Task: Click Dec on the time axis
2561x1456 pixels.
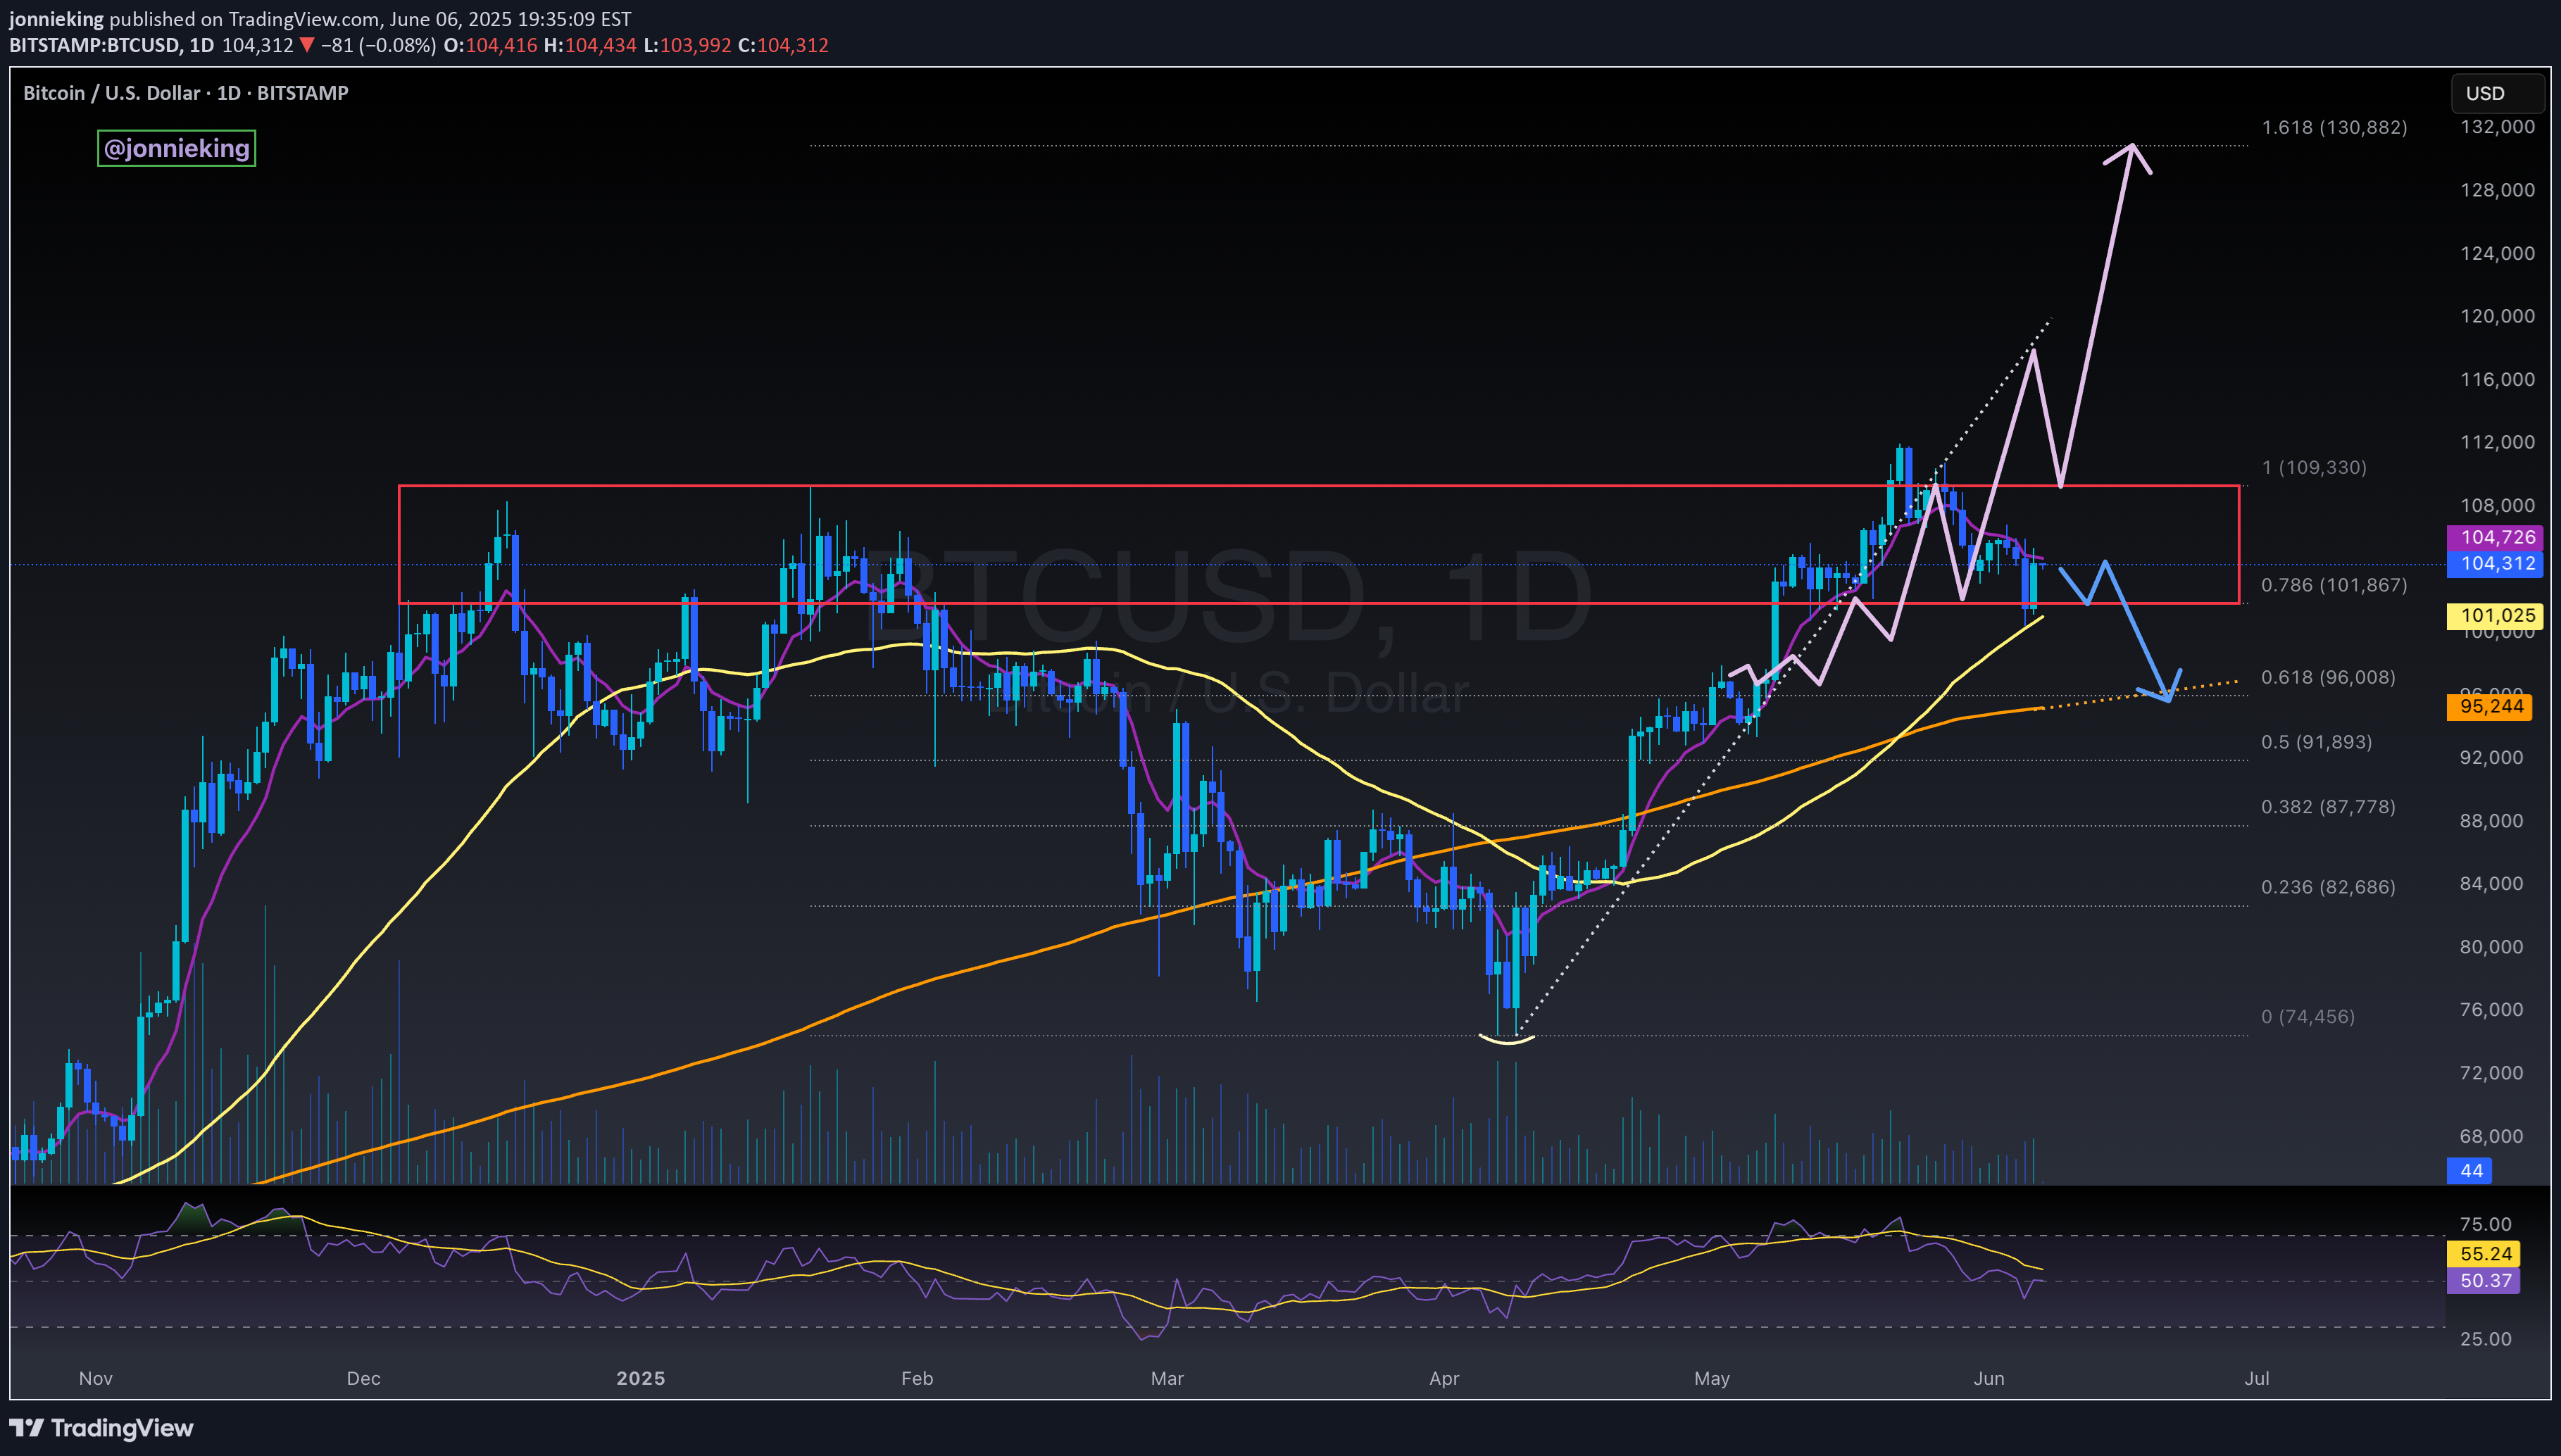Action: [363, 1378]
